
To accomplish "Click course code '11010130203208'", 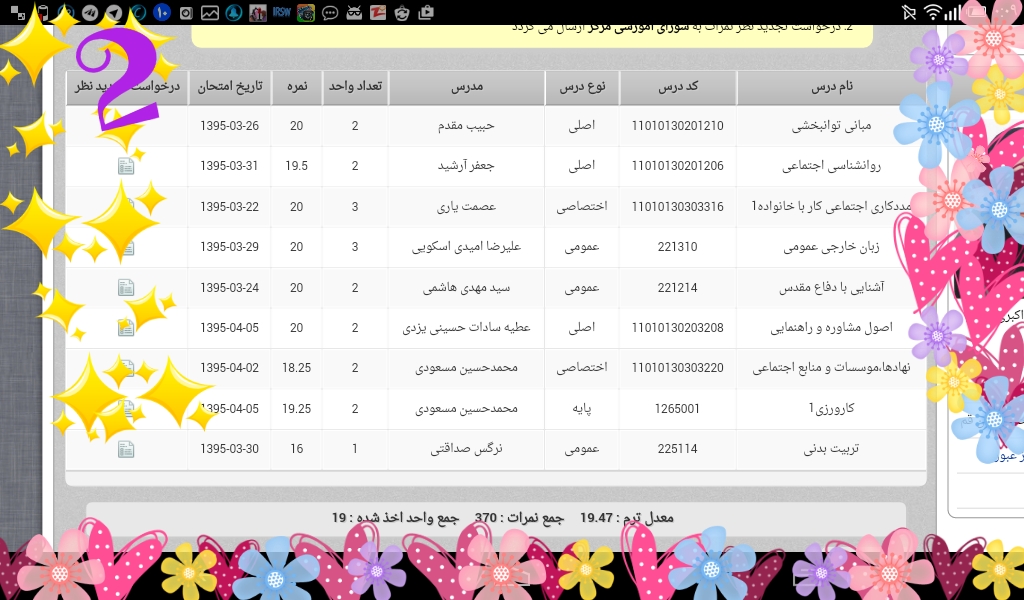I will coord(677,328).
